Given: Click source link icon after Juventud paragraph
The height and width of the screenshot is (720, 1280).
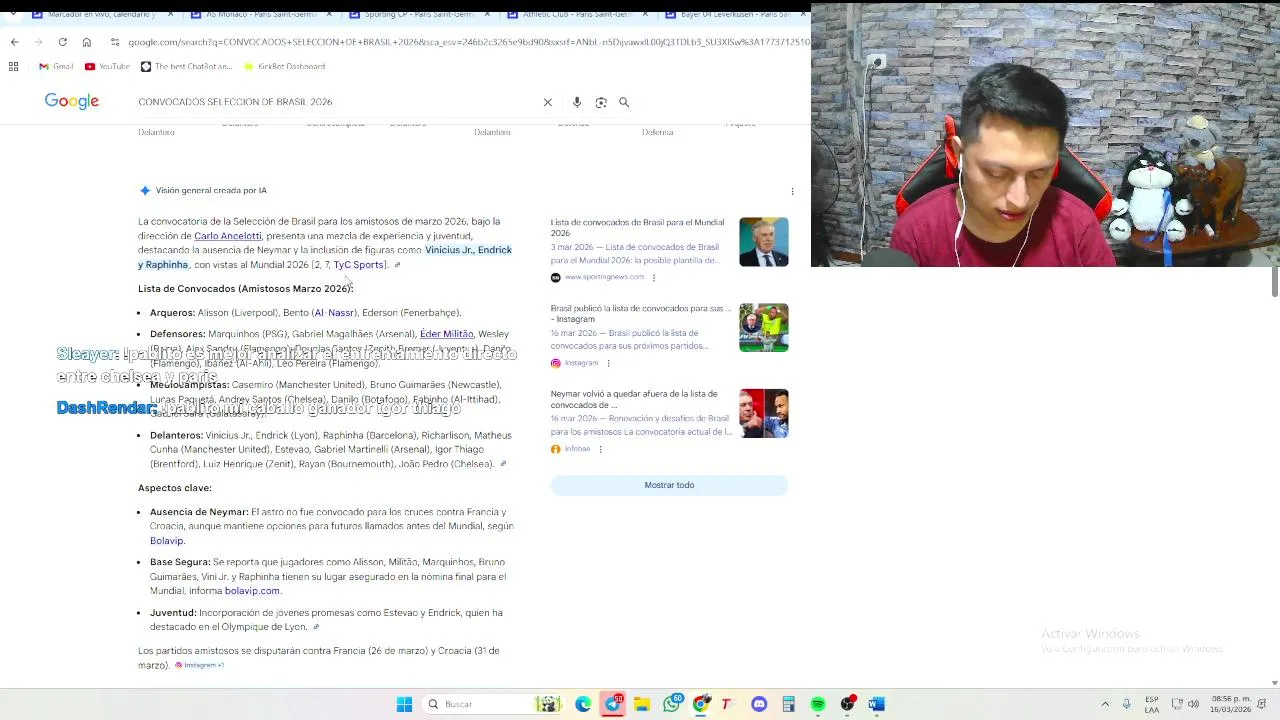Looking at the screenshot, I should pos(316,627).
